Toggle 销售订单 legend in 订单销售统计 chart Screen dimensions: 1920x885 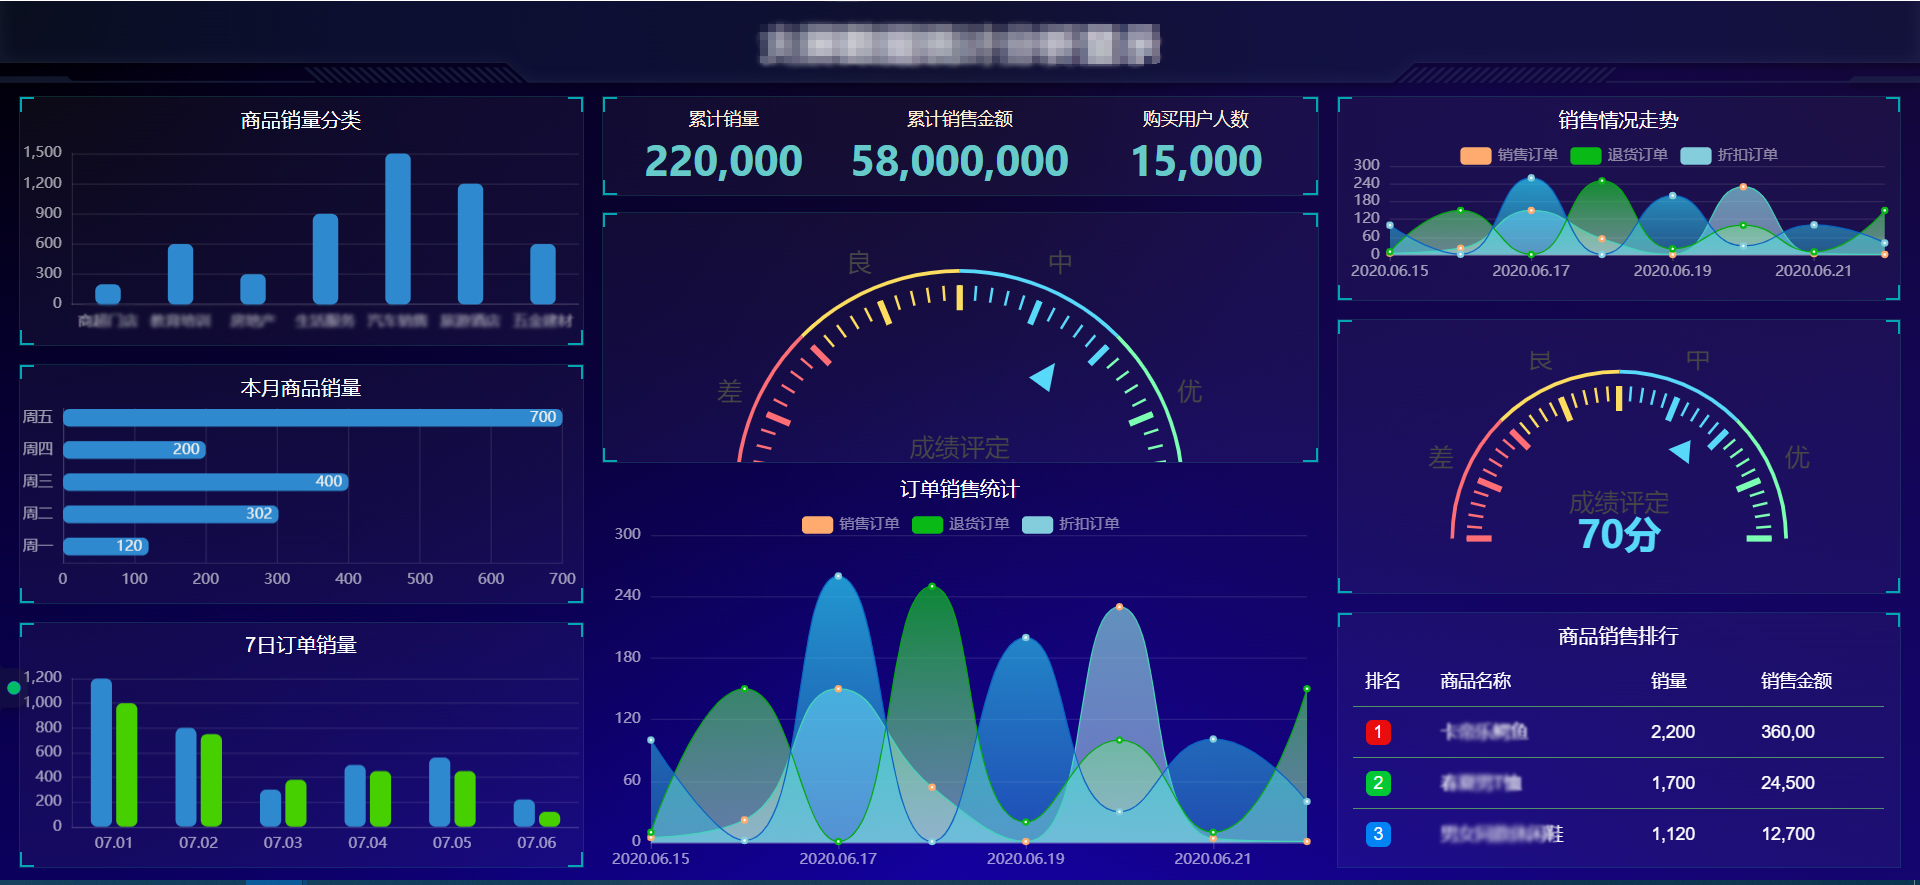point(850,524)
